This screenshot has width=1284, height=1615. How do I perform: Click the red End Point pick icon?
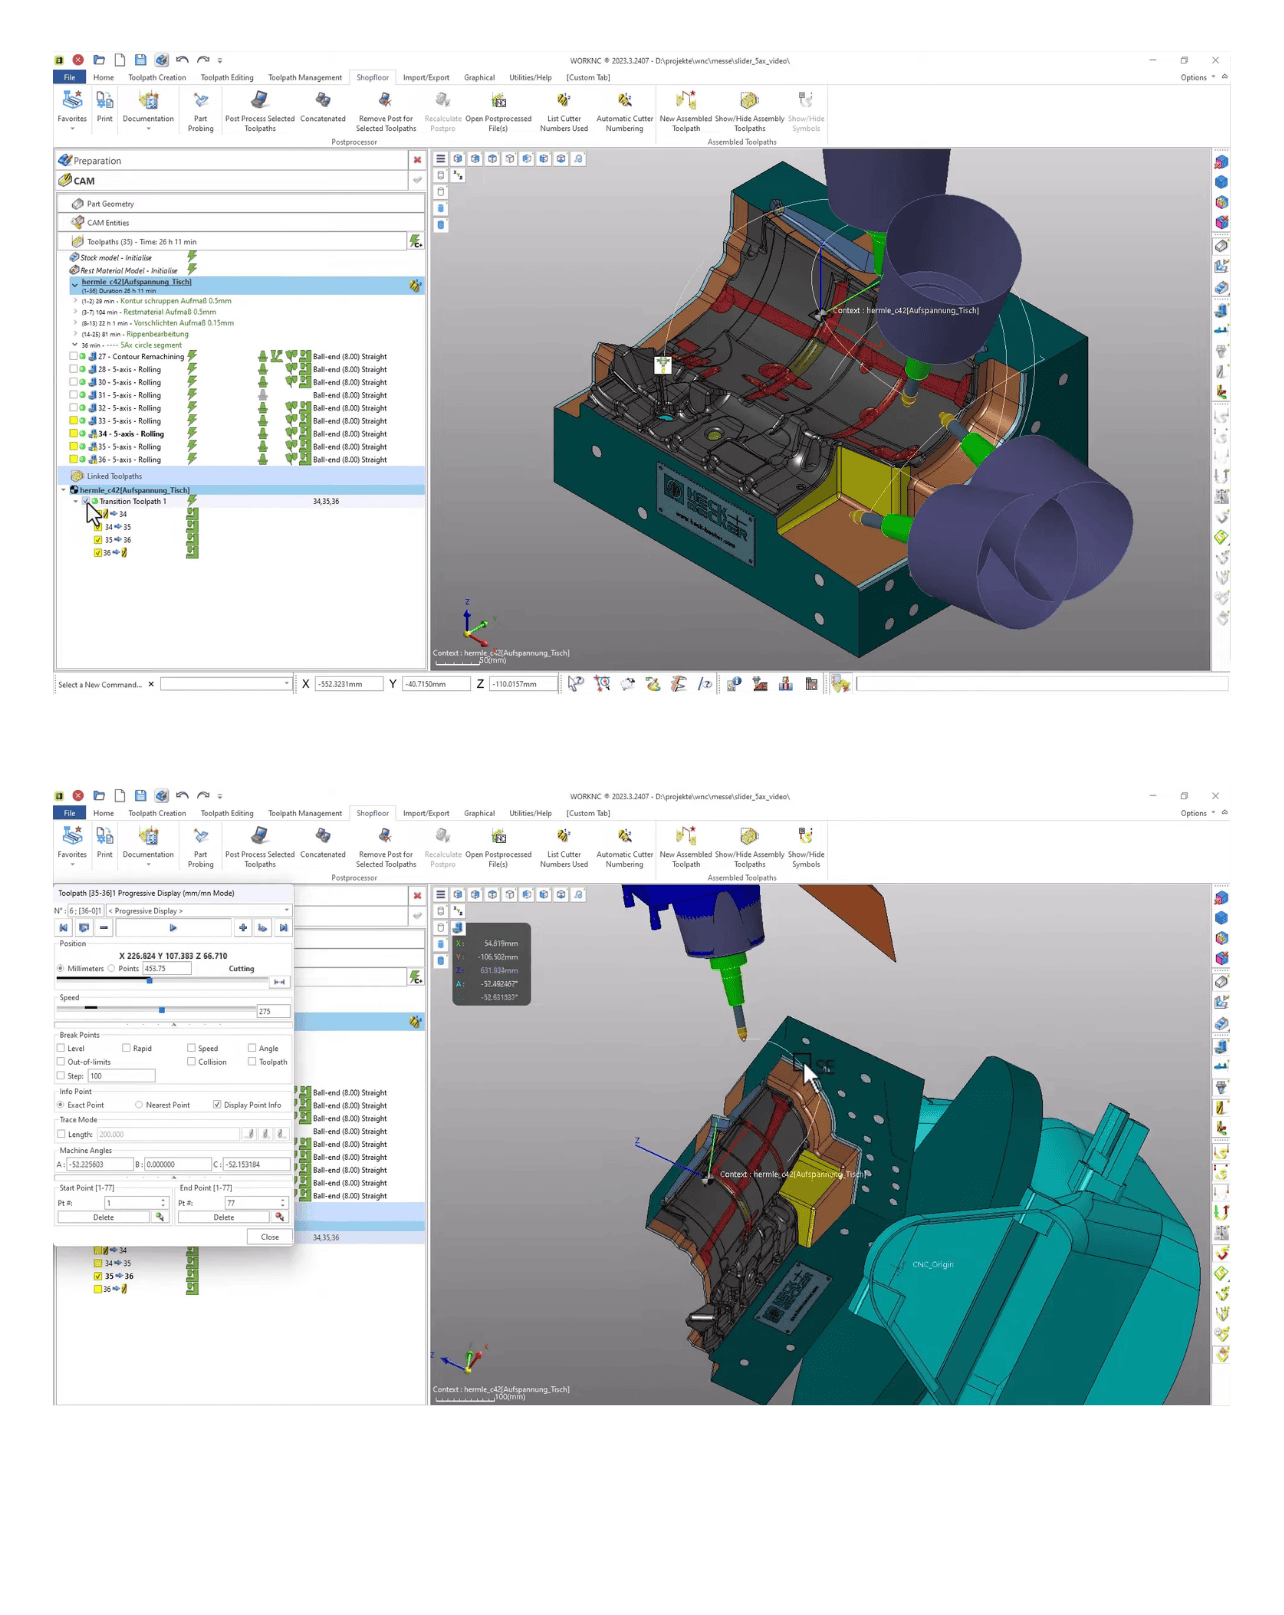pyautogui.click(x=280, y=1217)
